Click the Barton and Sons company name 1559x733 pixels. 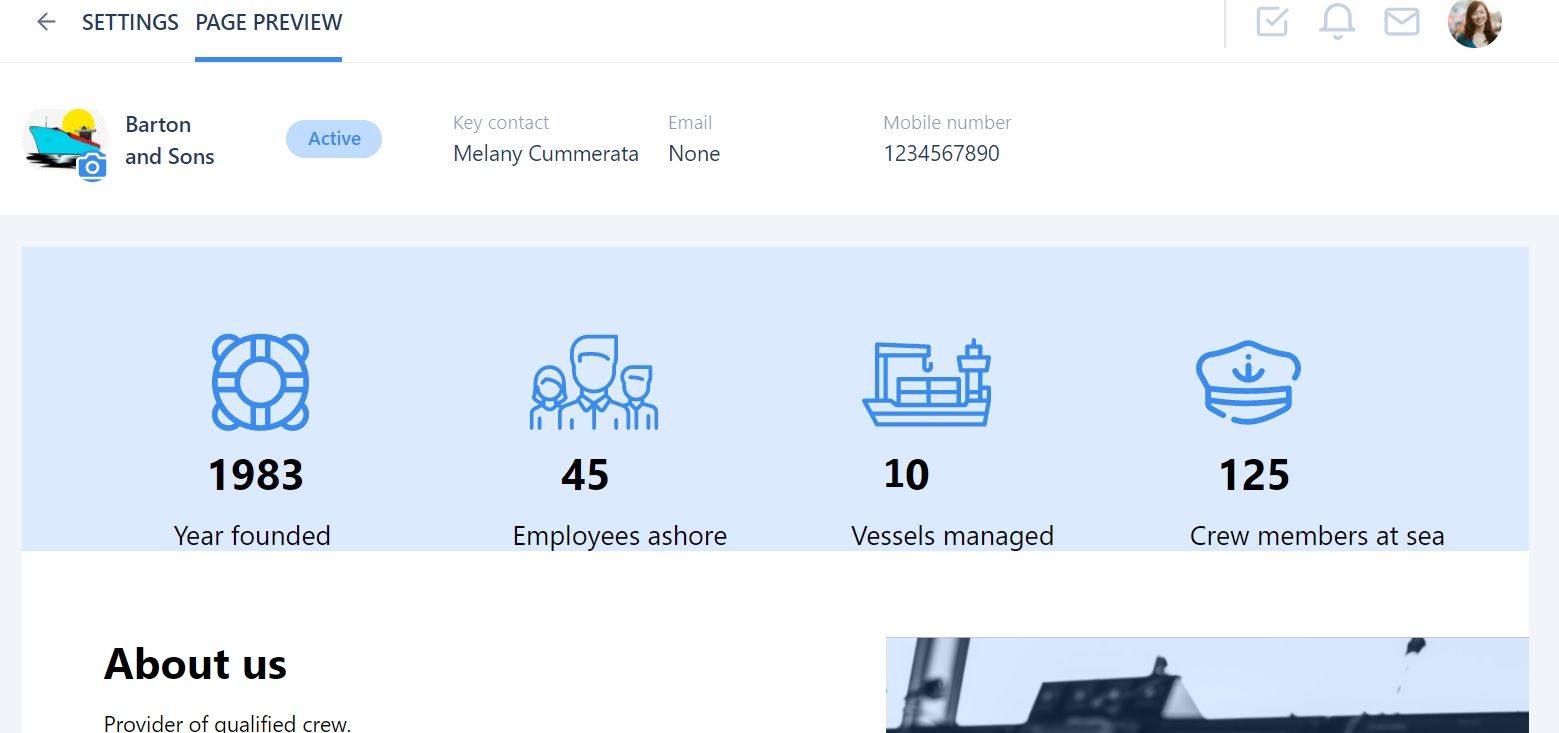pos(170,140)
